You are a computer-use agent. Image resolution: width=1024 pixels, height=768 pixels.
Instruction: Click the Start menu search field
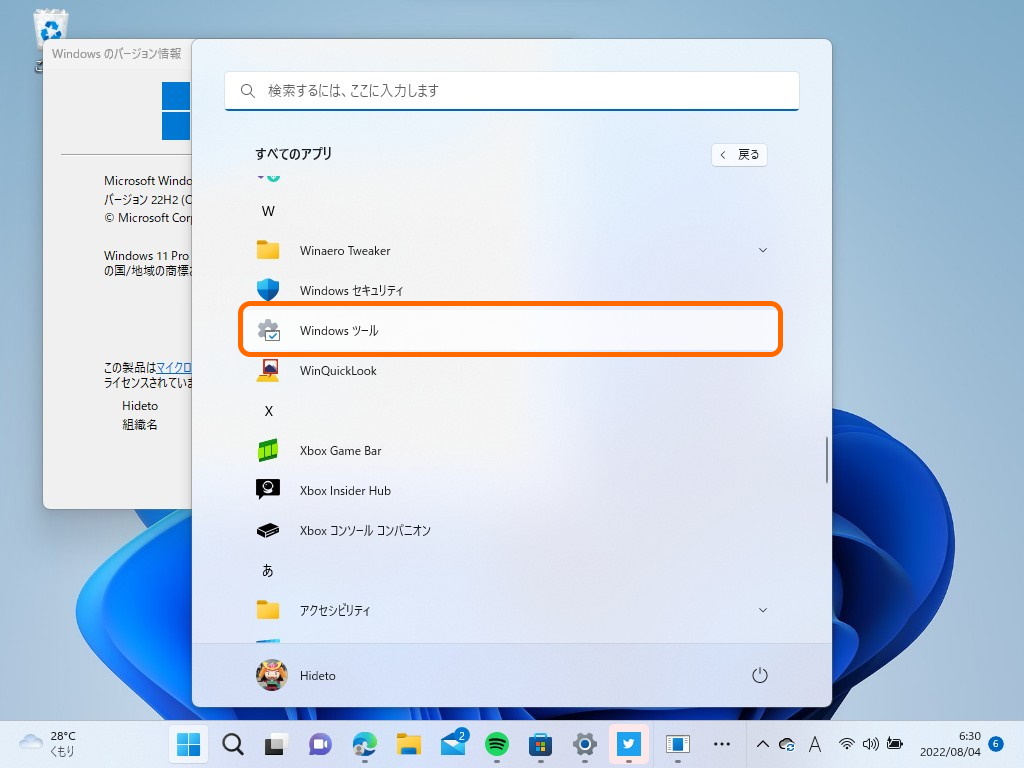(511, 90)
